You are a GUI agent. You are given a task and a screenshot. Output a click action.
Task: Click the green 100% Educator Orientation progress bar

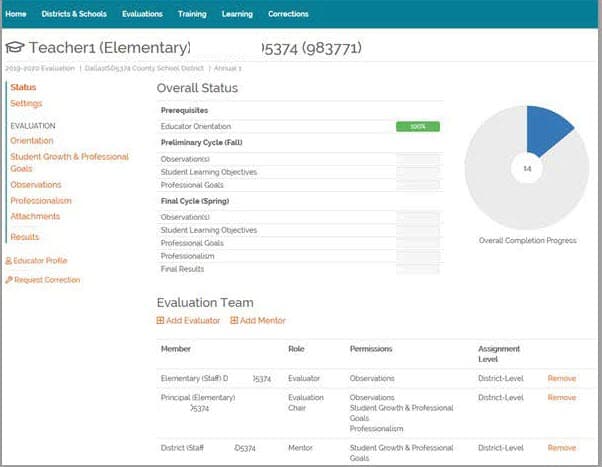tap(417, 127)
